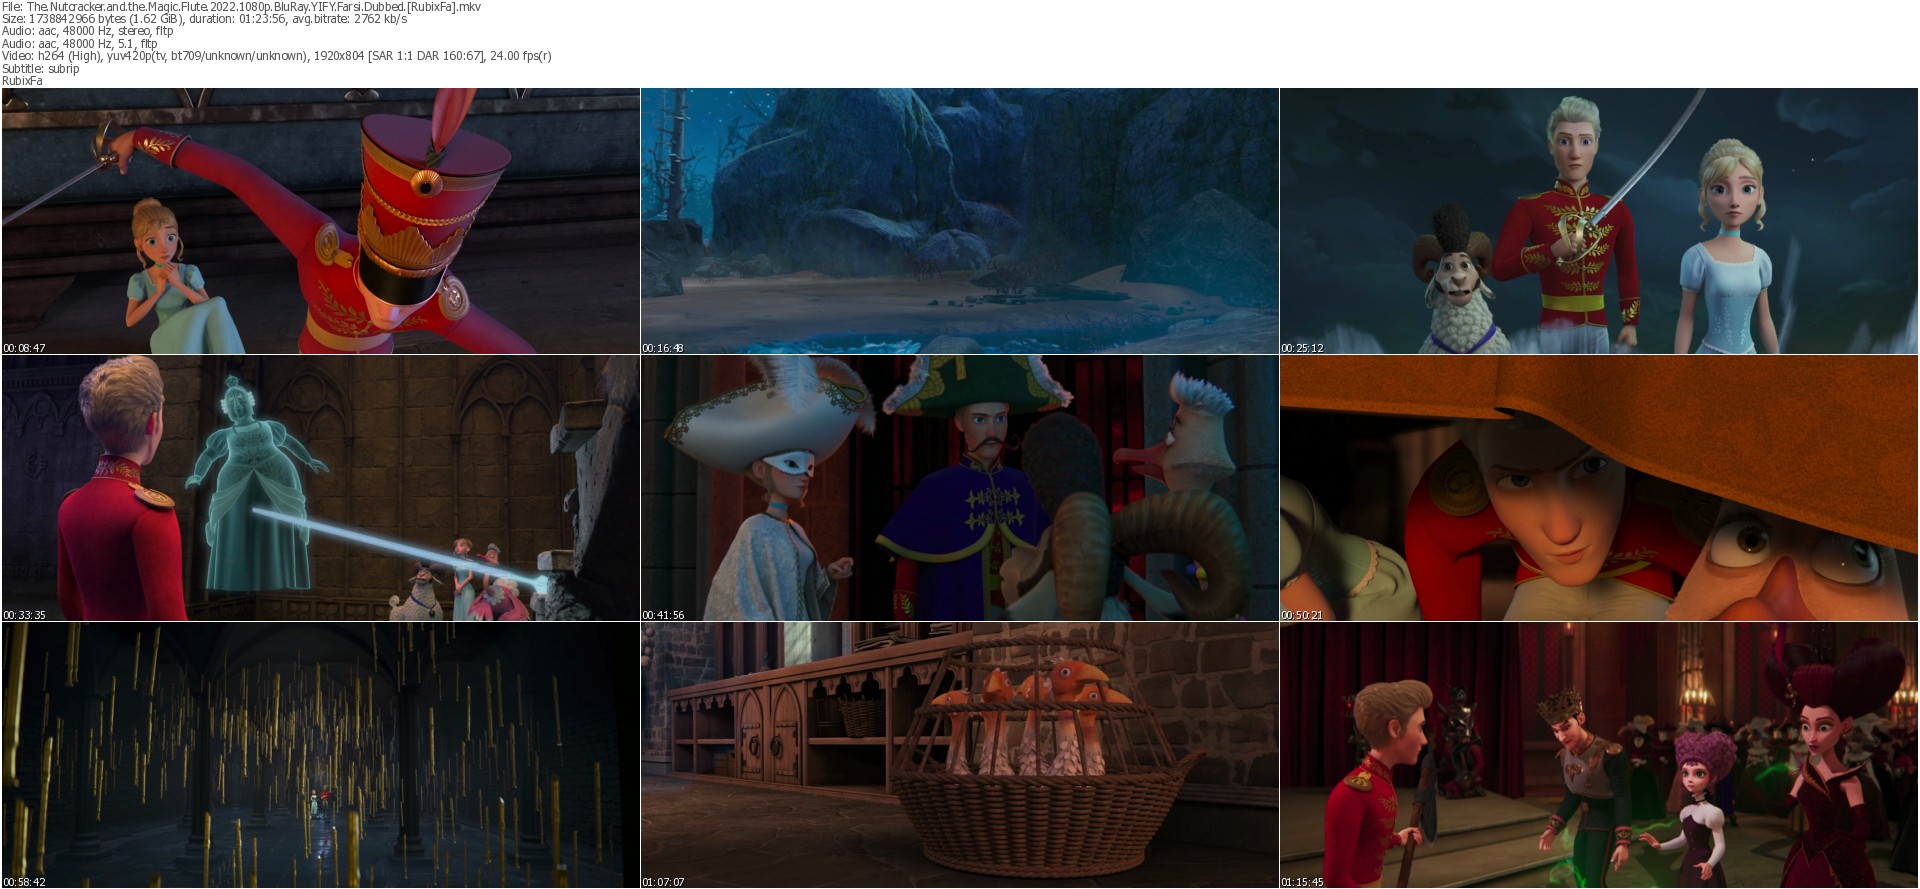Click the Subtitle: subrip line
1920x889 pixels.
(x=40, y=68)
